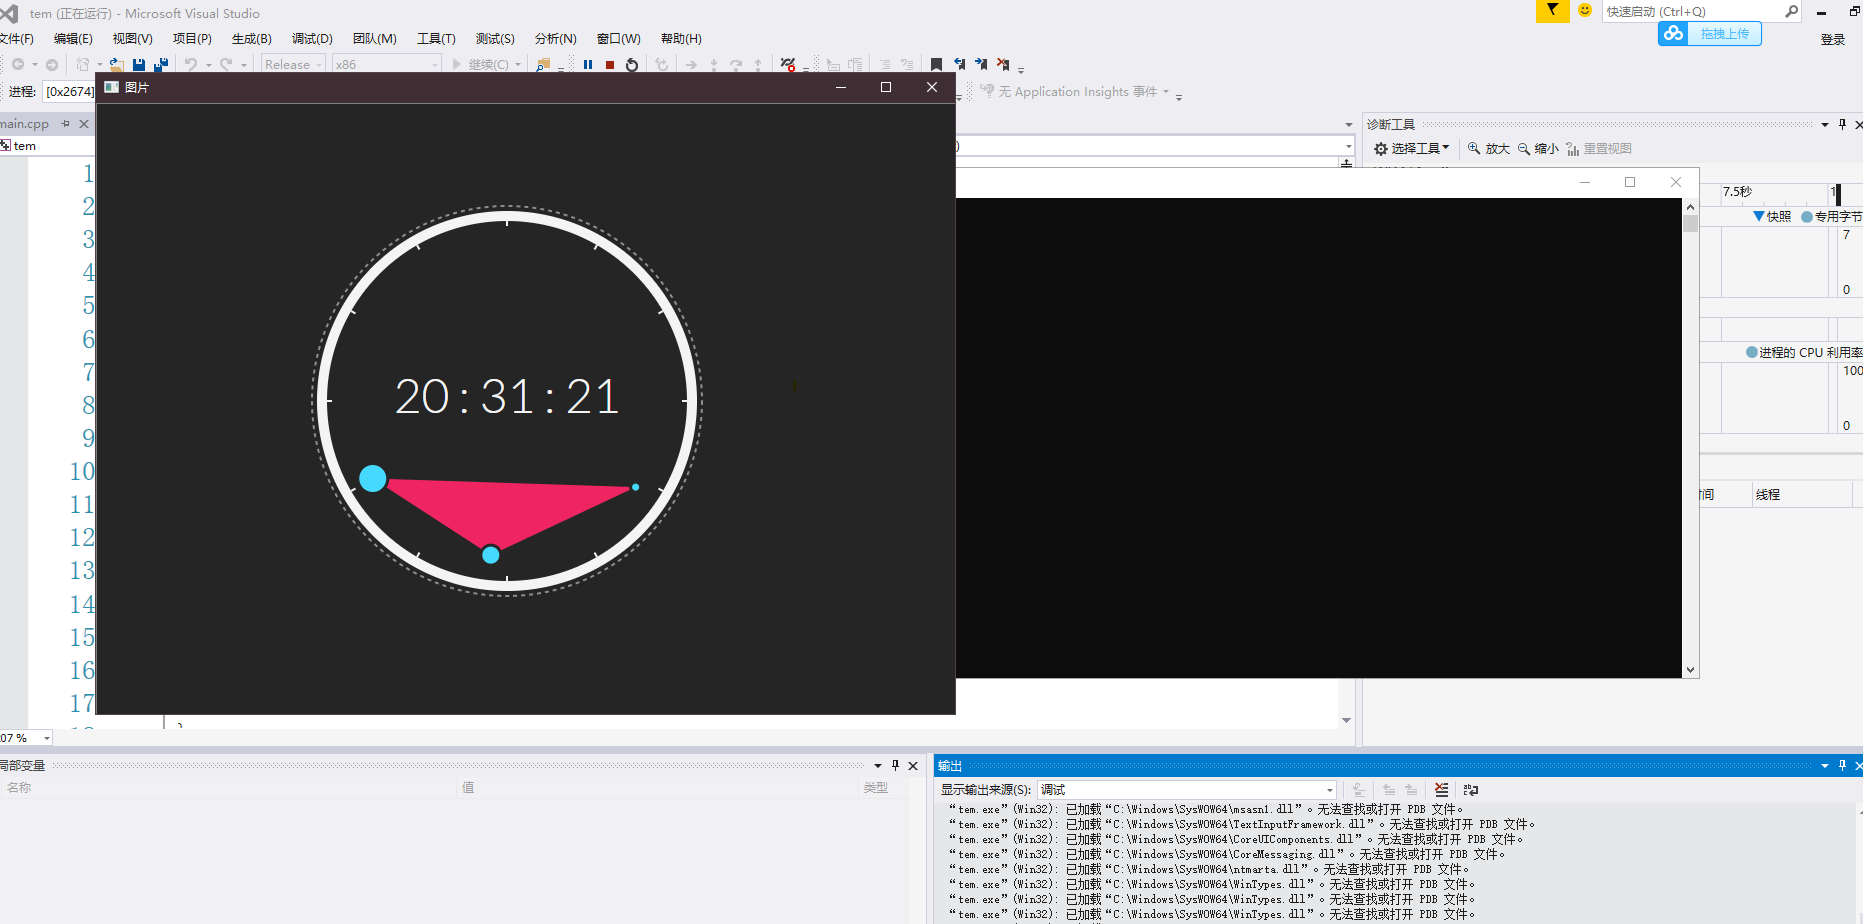1863x924 pixels.
Task: Open the Locals panel window options arrow
Action: (x=878, y=765)
